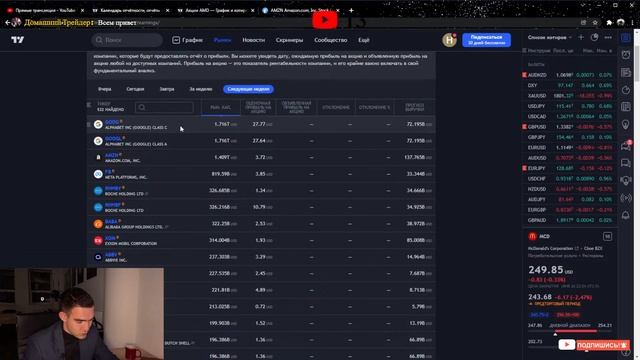Add symbol with plus icon in watchlist header
The image size is (640, 360).
581,38
